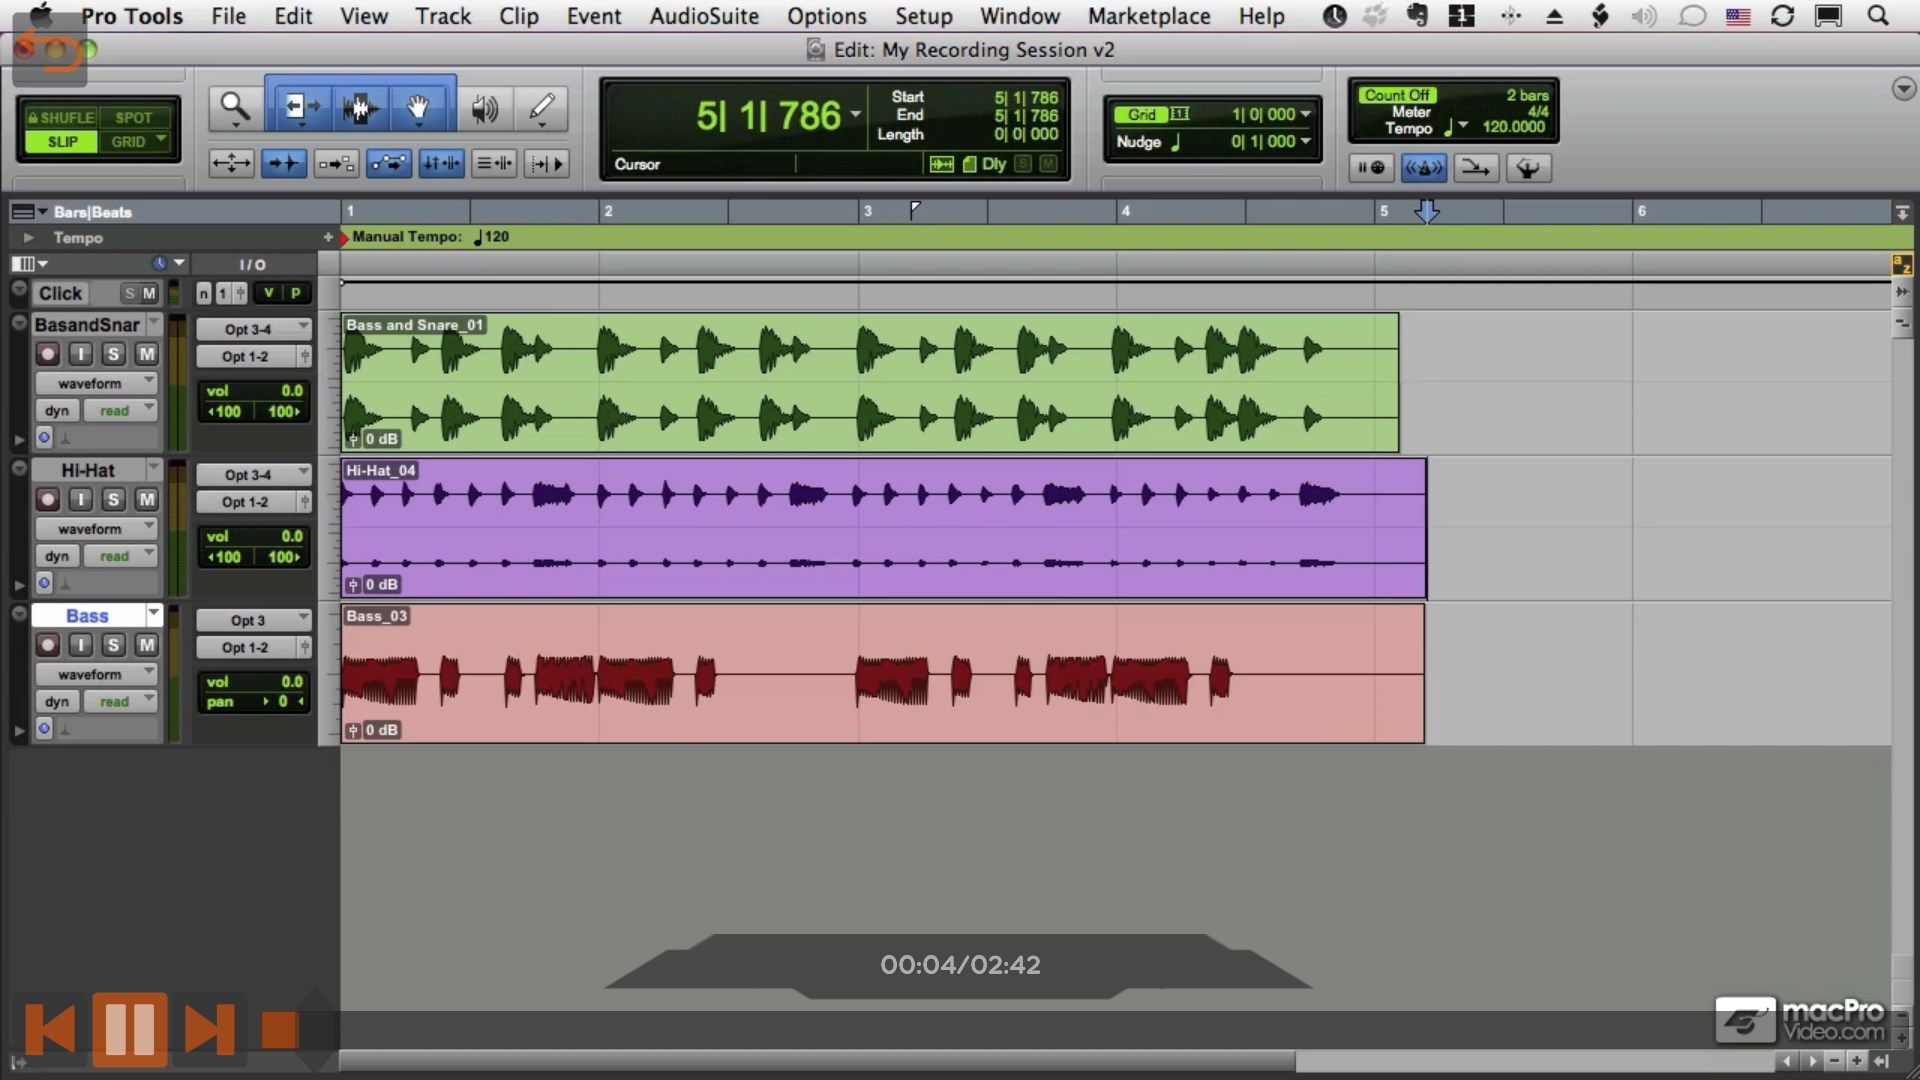The width and height of the screenshot is (1920, 1080).
Task: Open the main counter format dropdown arrow
Action: click(856, 115)
